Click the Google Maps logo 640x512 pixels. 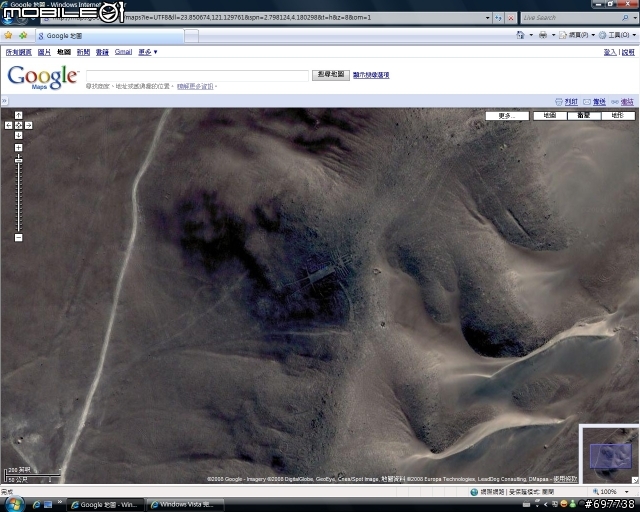tap(42, 77)
